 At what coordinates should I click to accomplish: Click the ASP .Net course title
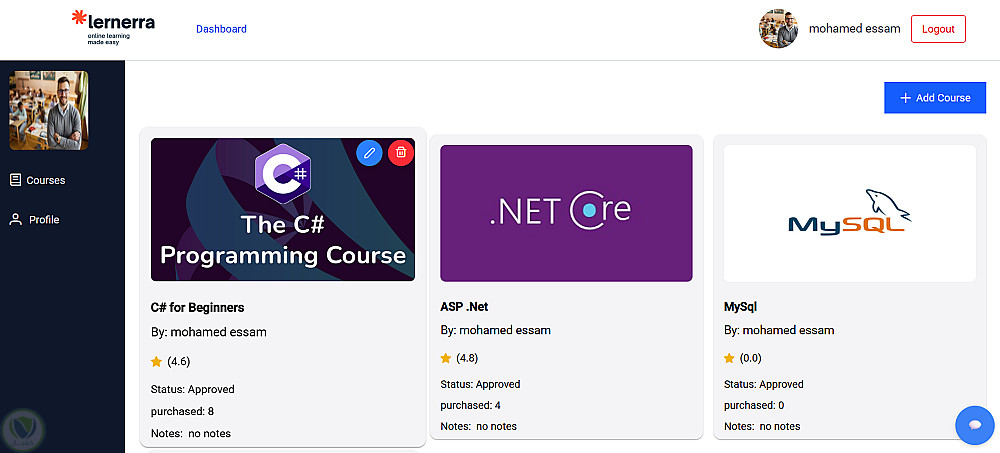point(464,306)
